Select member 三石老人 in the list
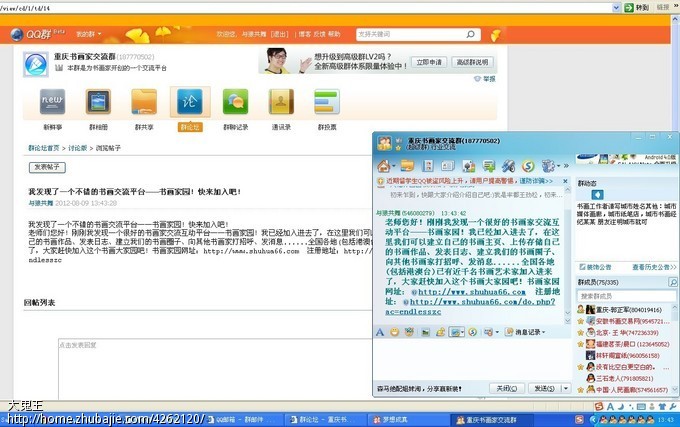 click(624, 378)
